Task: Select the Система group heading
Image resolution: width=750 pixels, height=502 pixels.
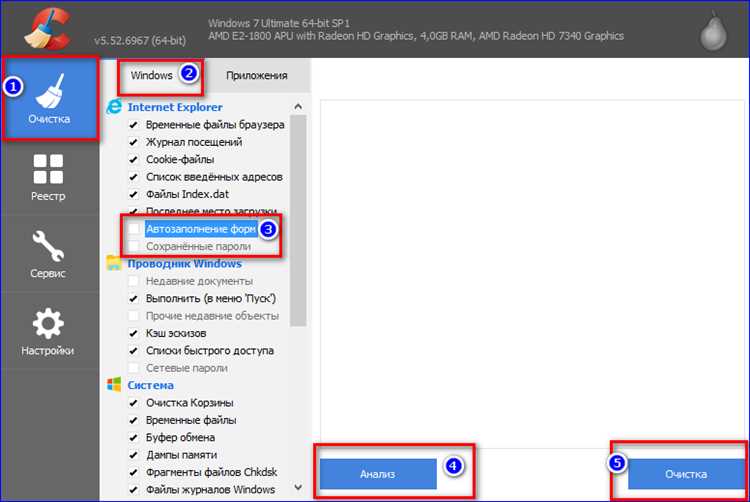Action: [x=150, y=385]
